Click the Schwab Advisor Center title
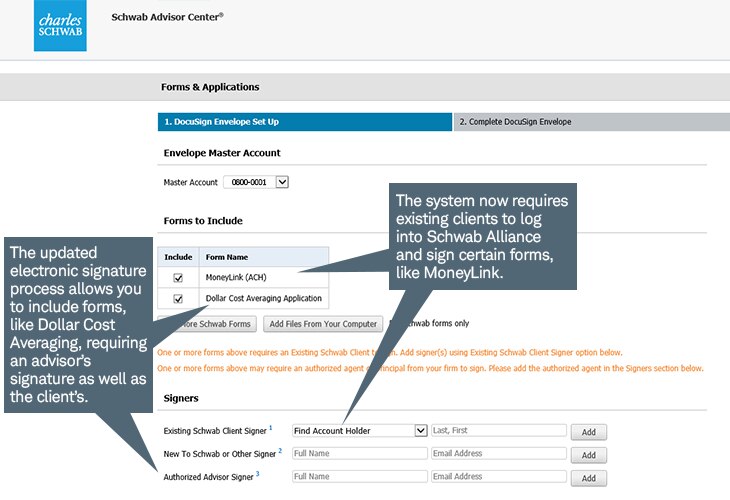The width and height of the screenshot is (730, 500). point(168,17)
